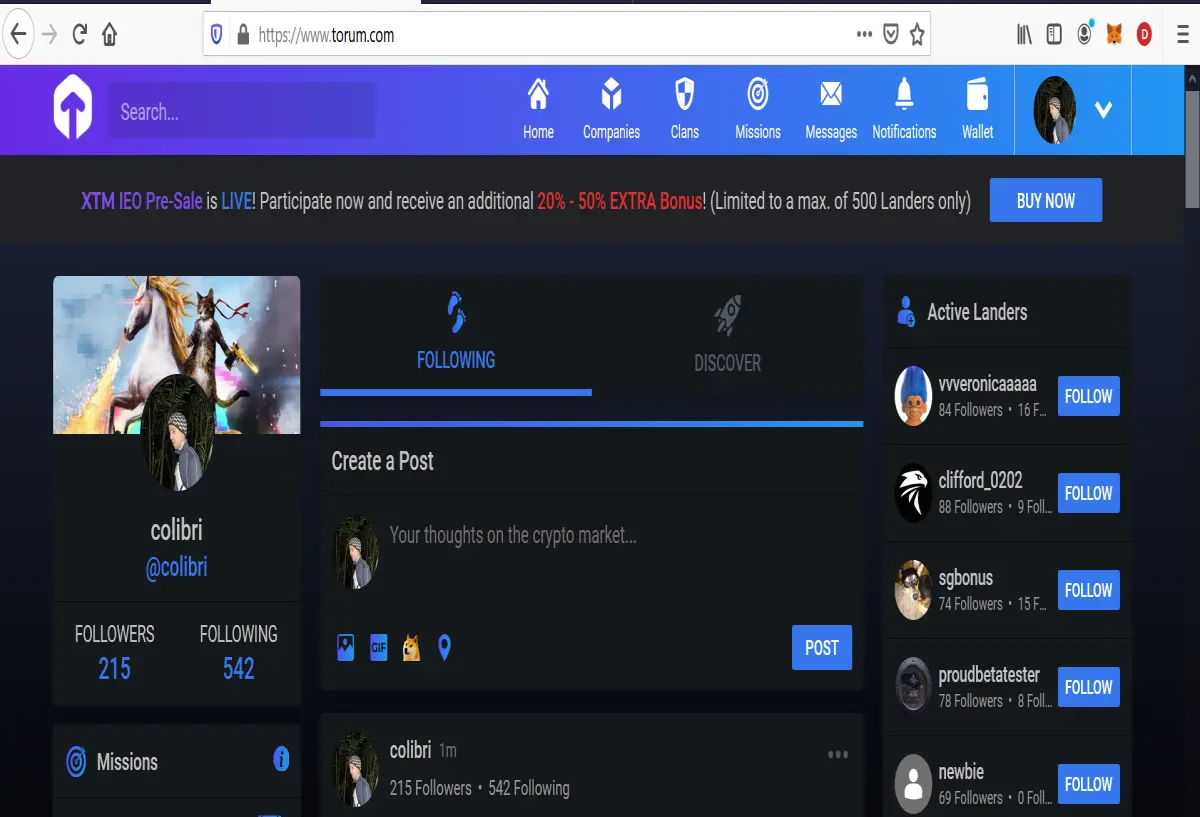Open the Missions target icon in navbar

[x=758, y=96]
